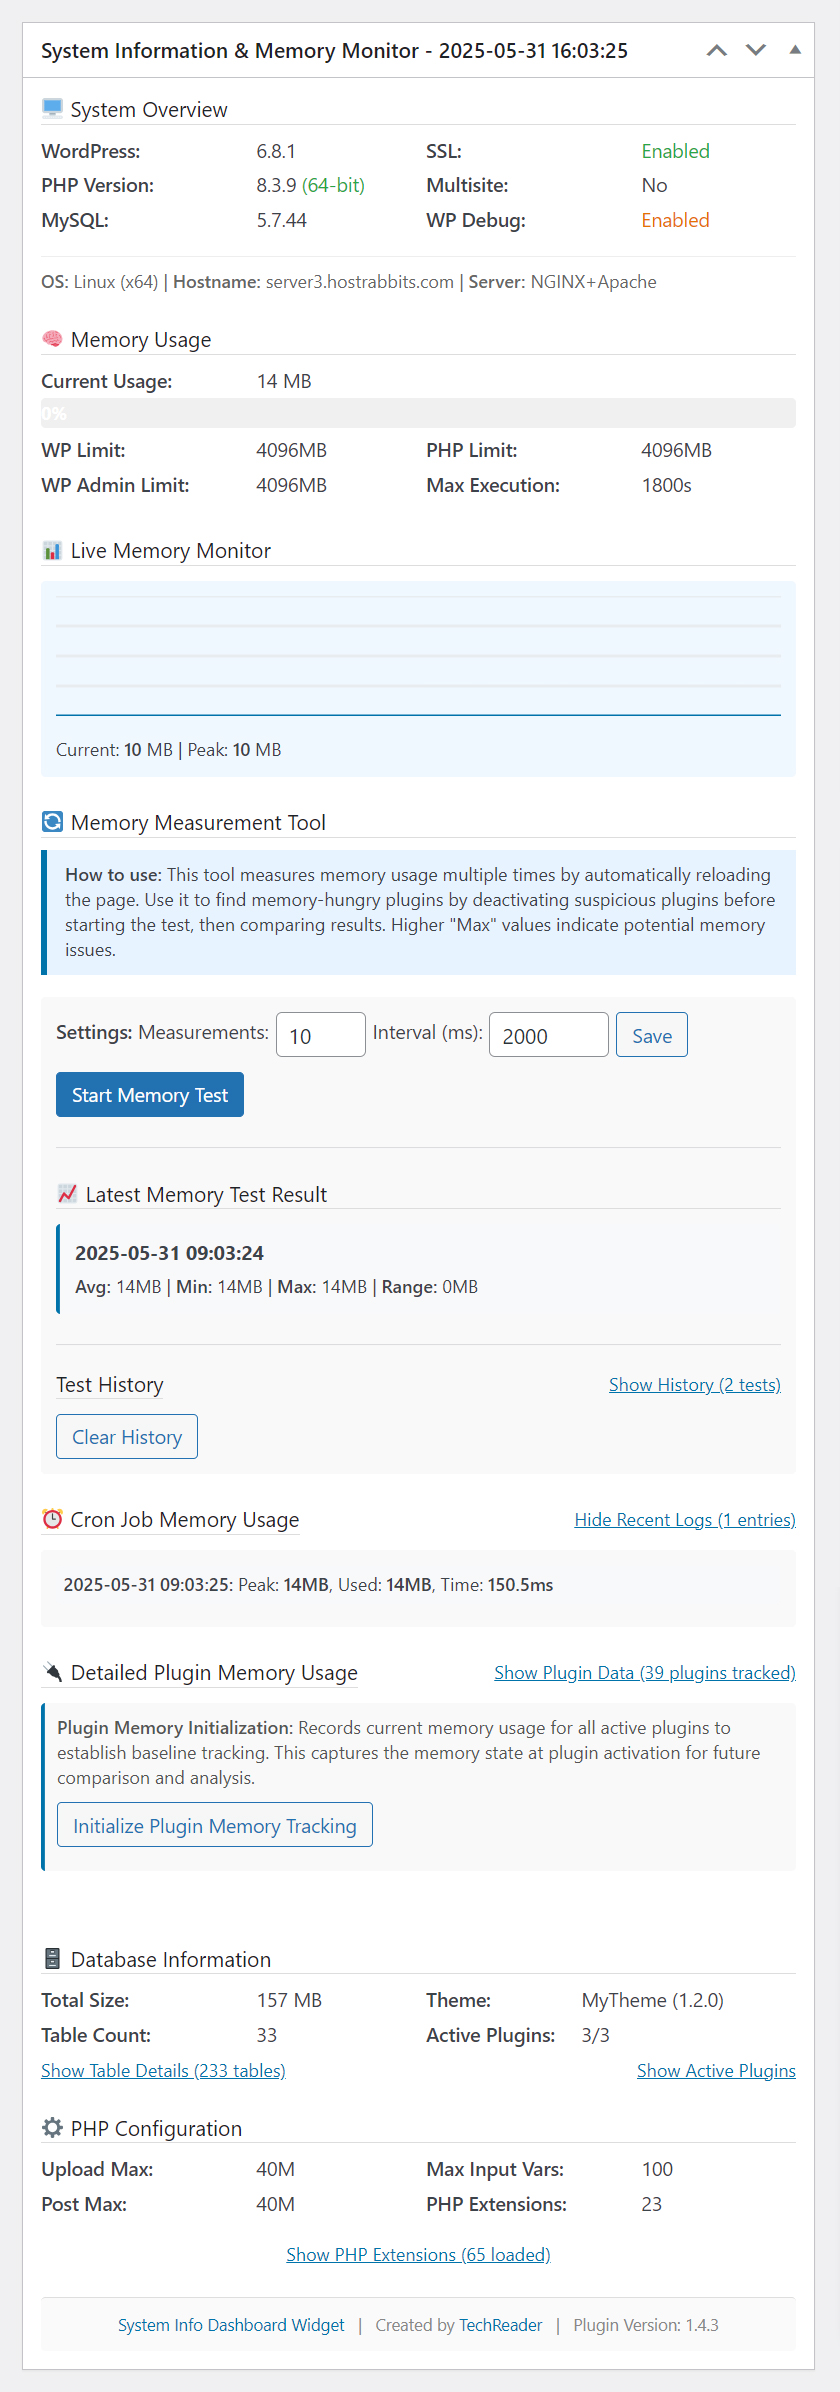Viewport: 840px width, 2392px height.
Task: Show PHP Extensions (65 loaded)
Action: tap(418, 2255)
